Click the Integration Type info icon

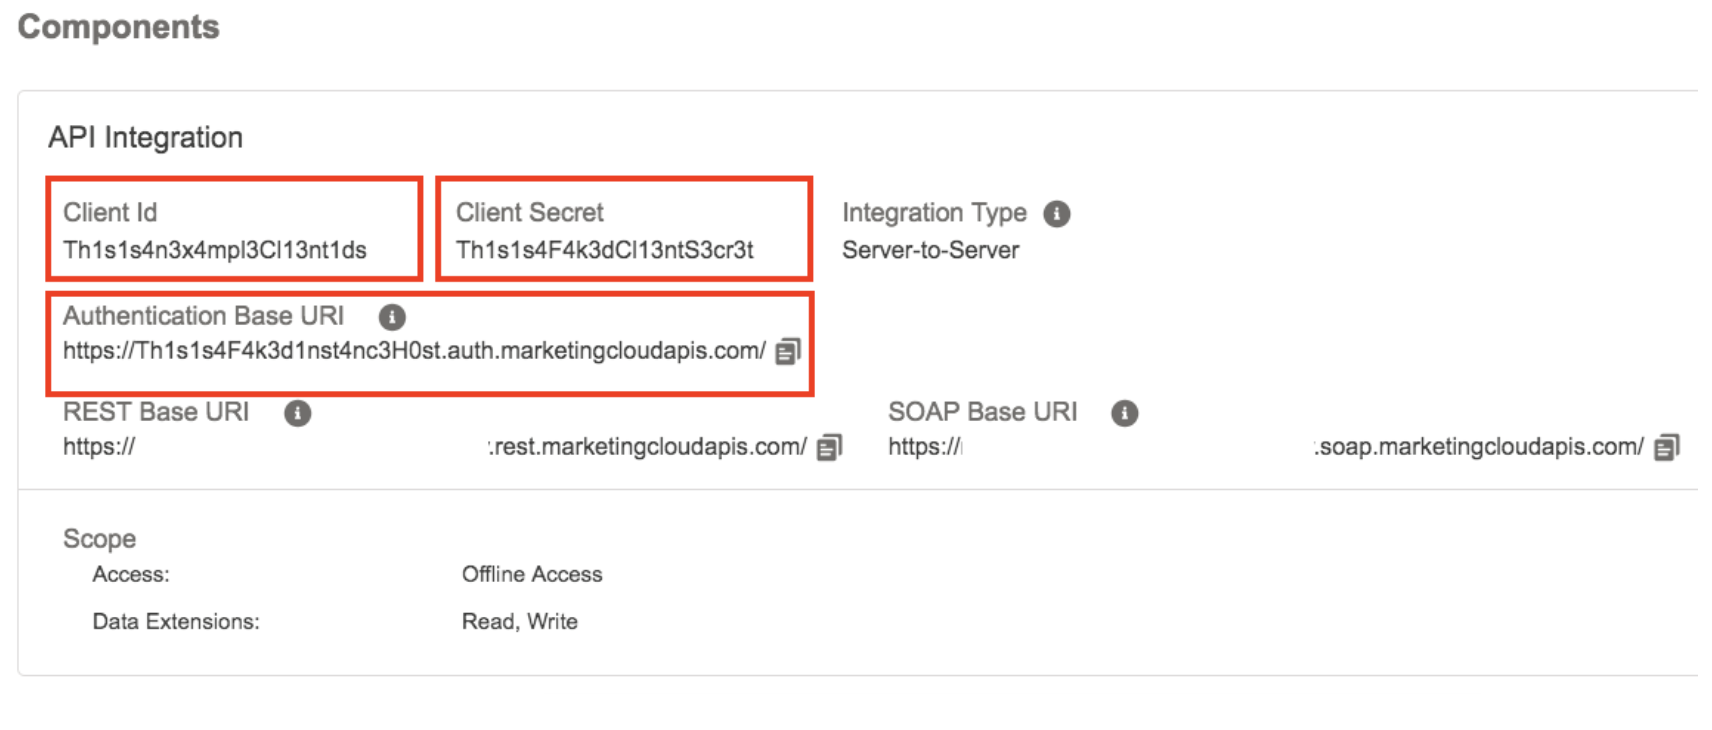1056,214
